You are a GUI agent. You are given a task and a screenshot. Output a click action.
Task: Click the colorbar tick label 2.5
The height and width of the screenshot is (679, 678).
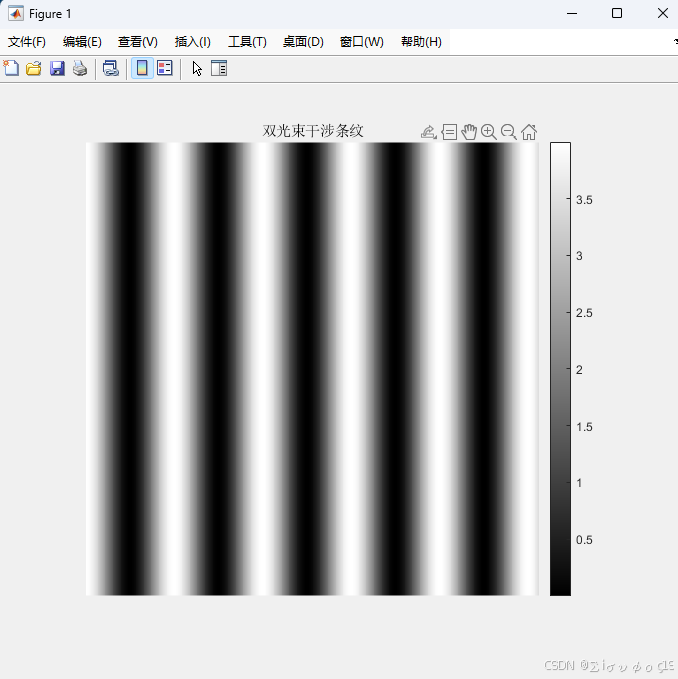(584, 313)
